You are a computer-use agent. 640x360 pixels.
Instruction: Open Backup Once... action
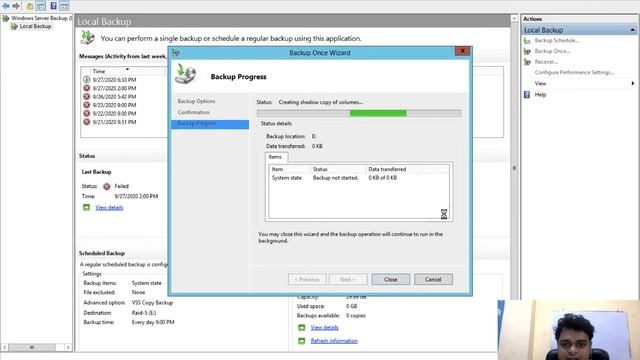coord(552,51)
